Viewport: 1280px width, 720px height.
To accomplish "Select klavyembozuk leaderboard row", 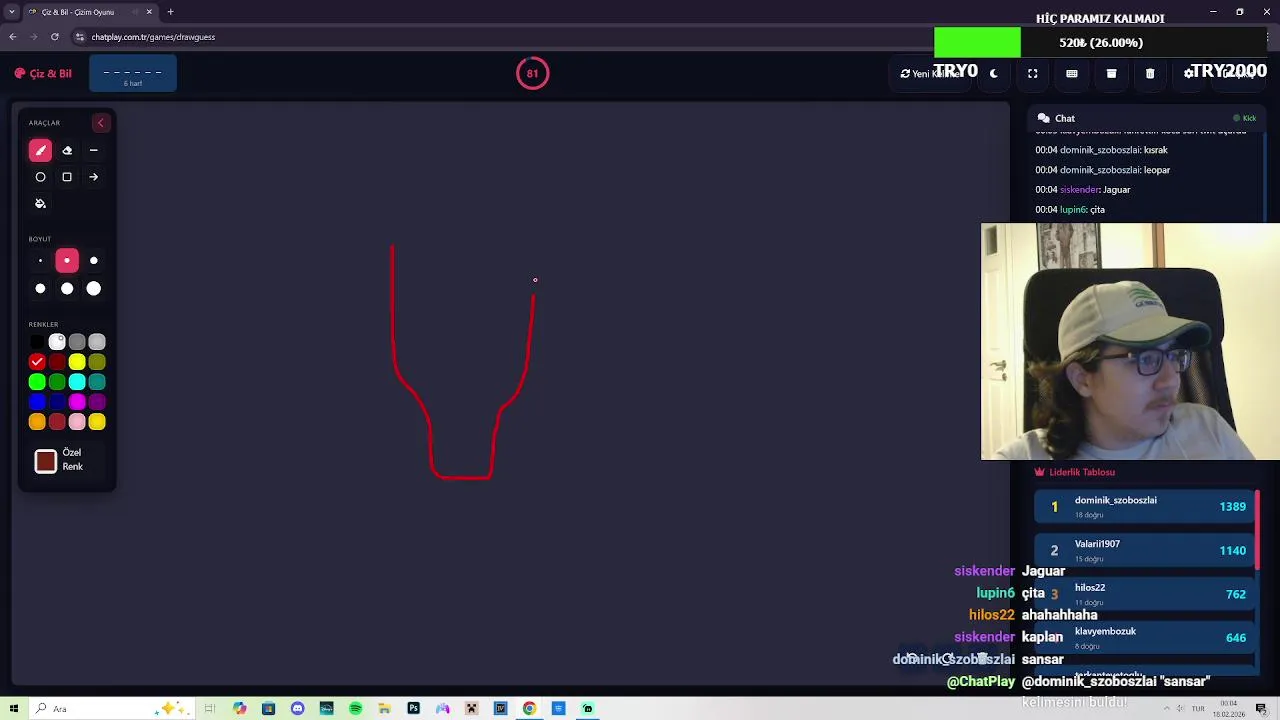I will [1143, 638].
